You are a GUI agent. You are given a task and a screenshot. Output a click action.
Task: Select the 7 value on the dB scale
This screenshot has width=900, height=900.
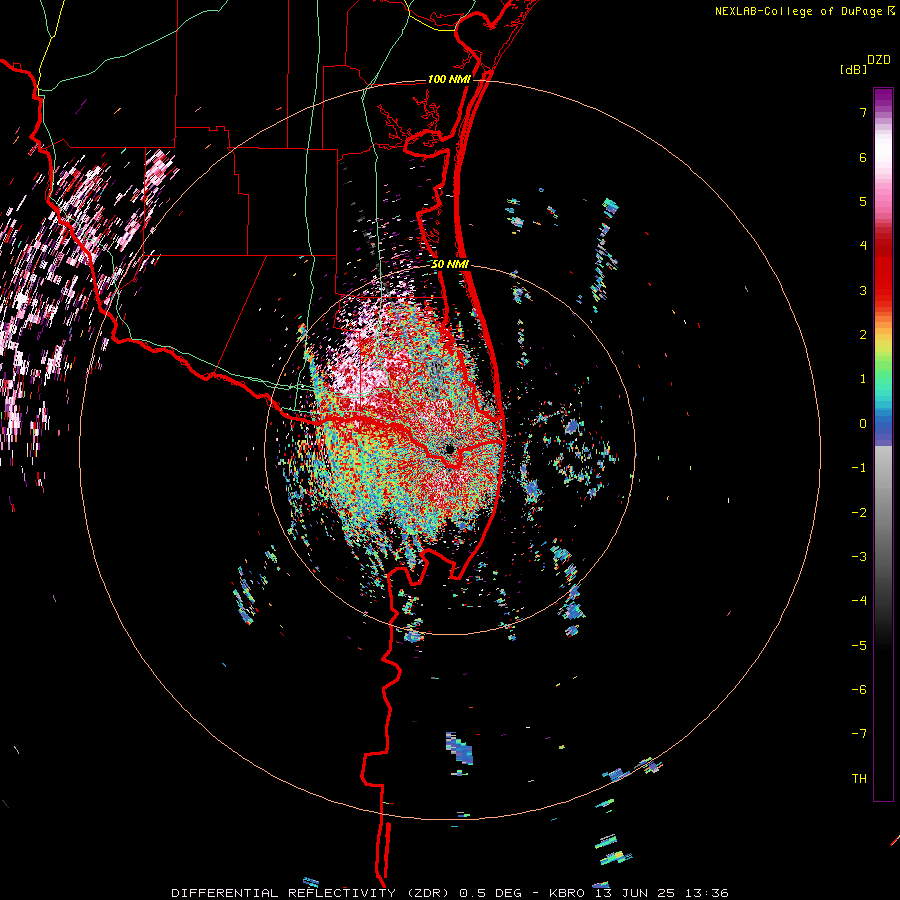pos(863,112)
